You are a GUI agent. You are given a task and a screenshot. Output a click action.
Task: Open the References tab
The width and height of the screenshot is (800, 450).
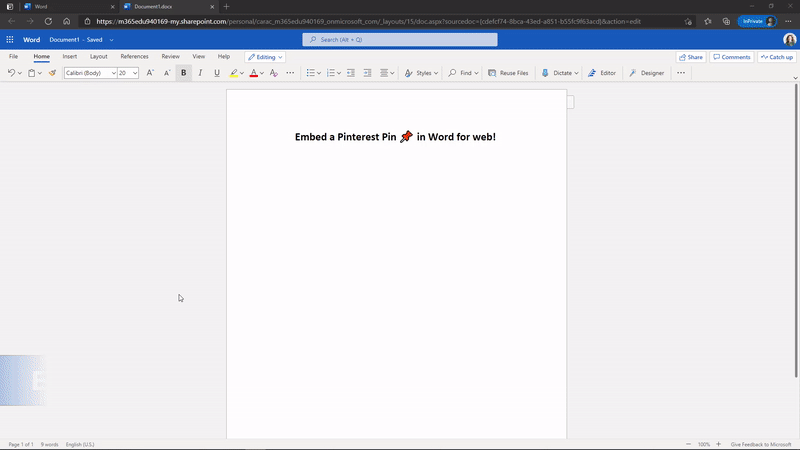[x=134, y=57]
